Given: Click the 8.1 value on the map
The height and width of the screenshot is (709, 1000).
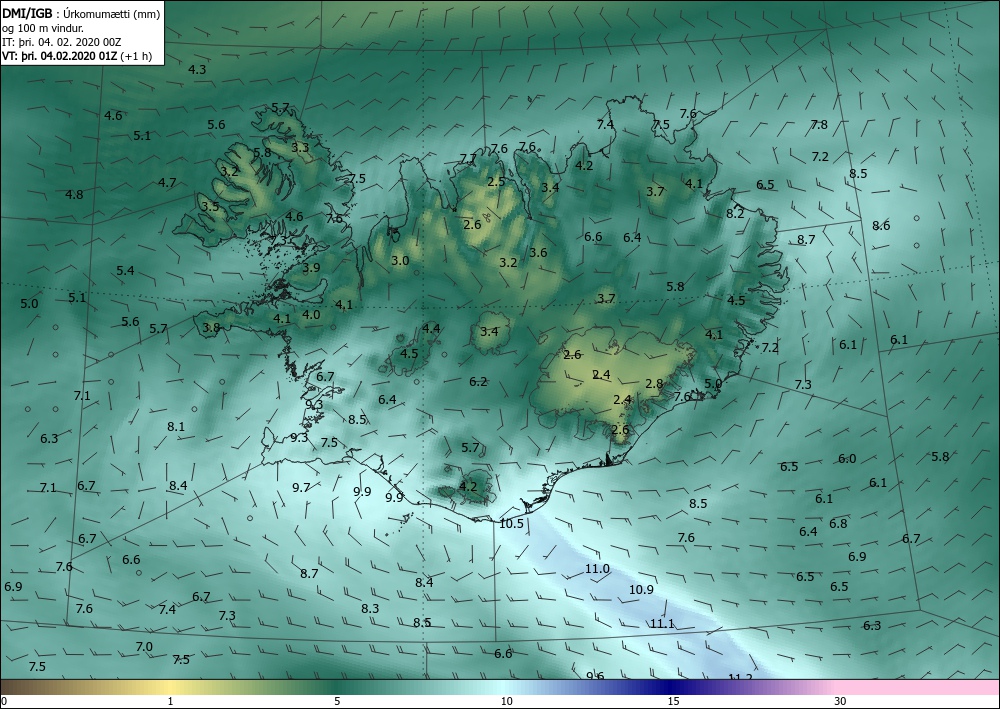Looking at the screenshot, I should 176,427.
